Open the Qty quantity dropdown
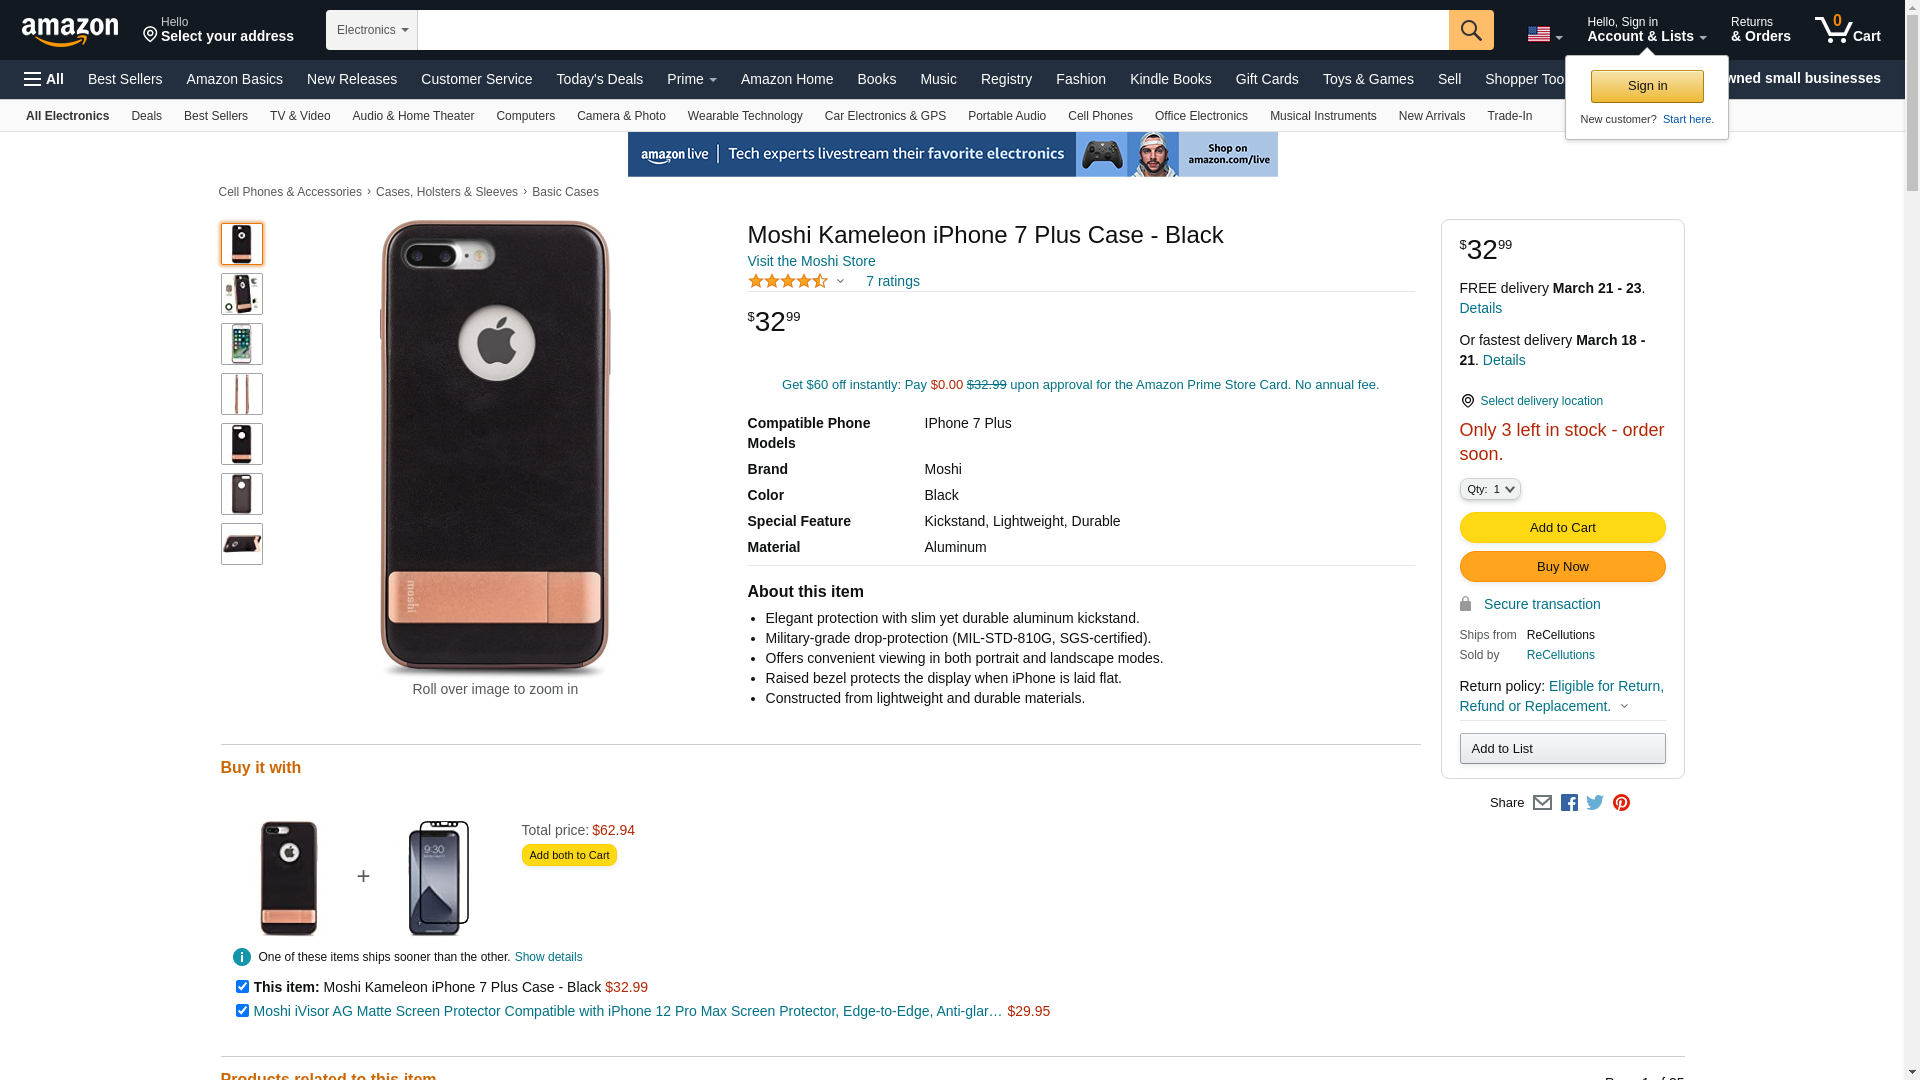 click(1489, 489)
